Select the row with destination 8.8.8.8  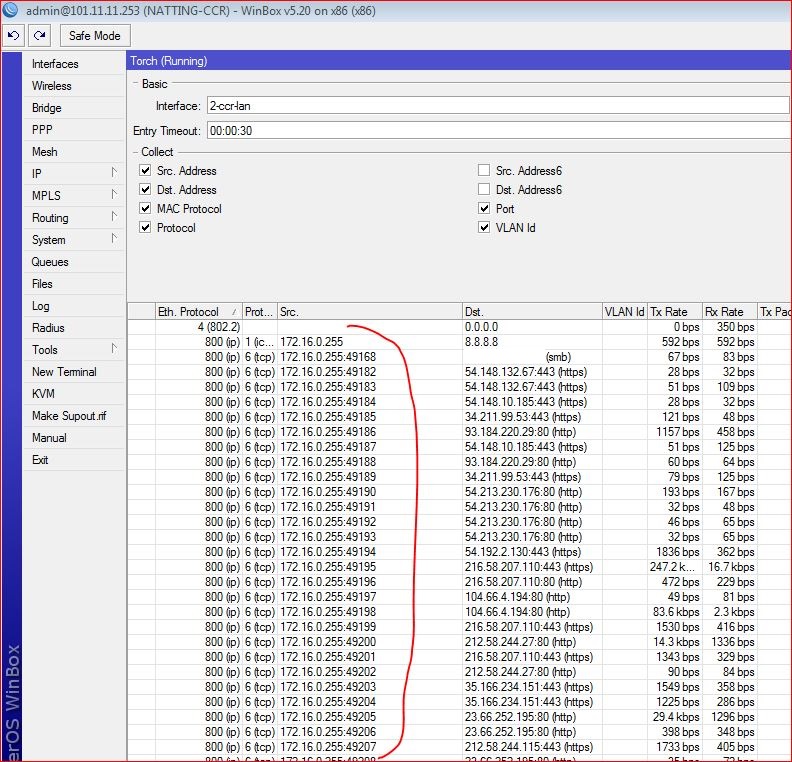pos(500,341)
